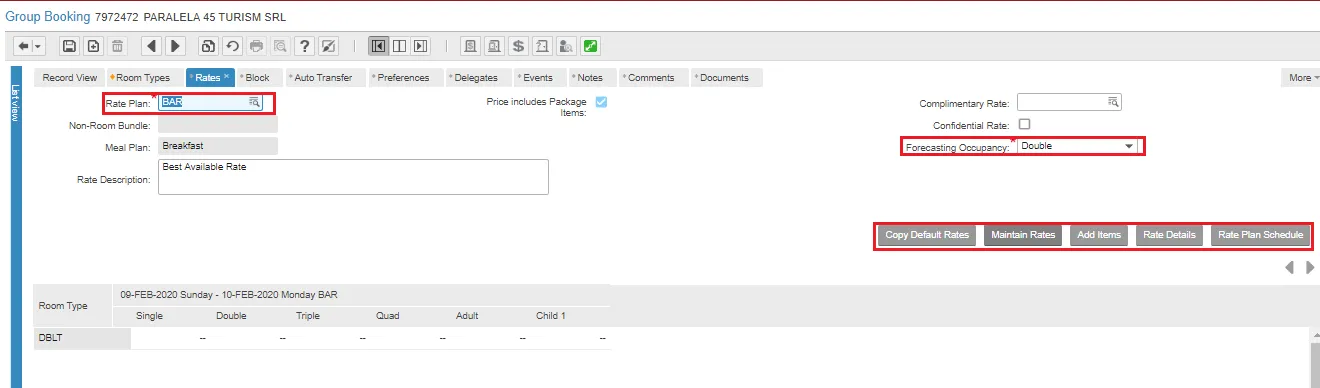Switch to the Record View tab
Image resolution: width=1320 pixels, height=388 pixels.
(69, 77)
